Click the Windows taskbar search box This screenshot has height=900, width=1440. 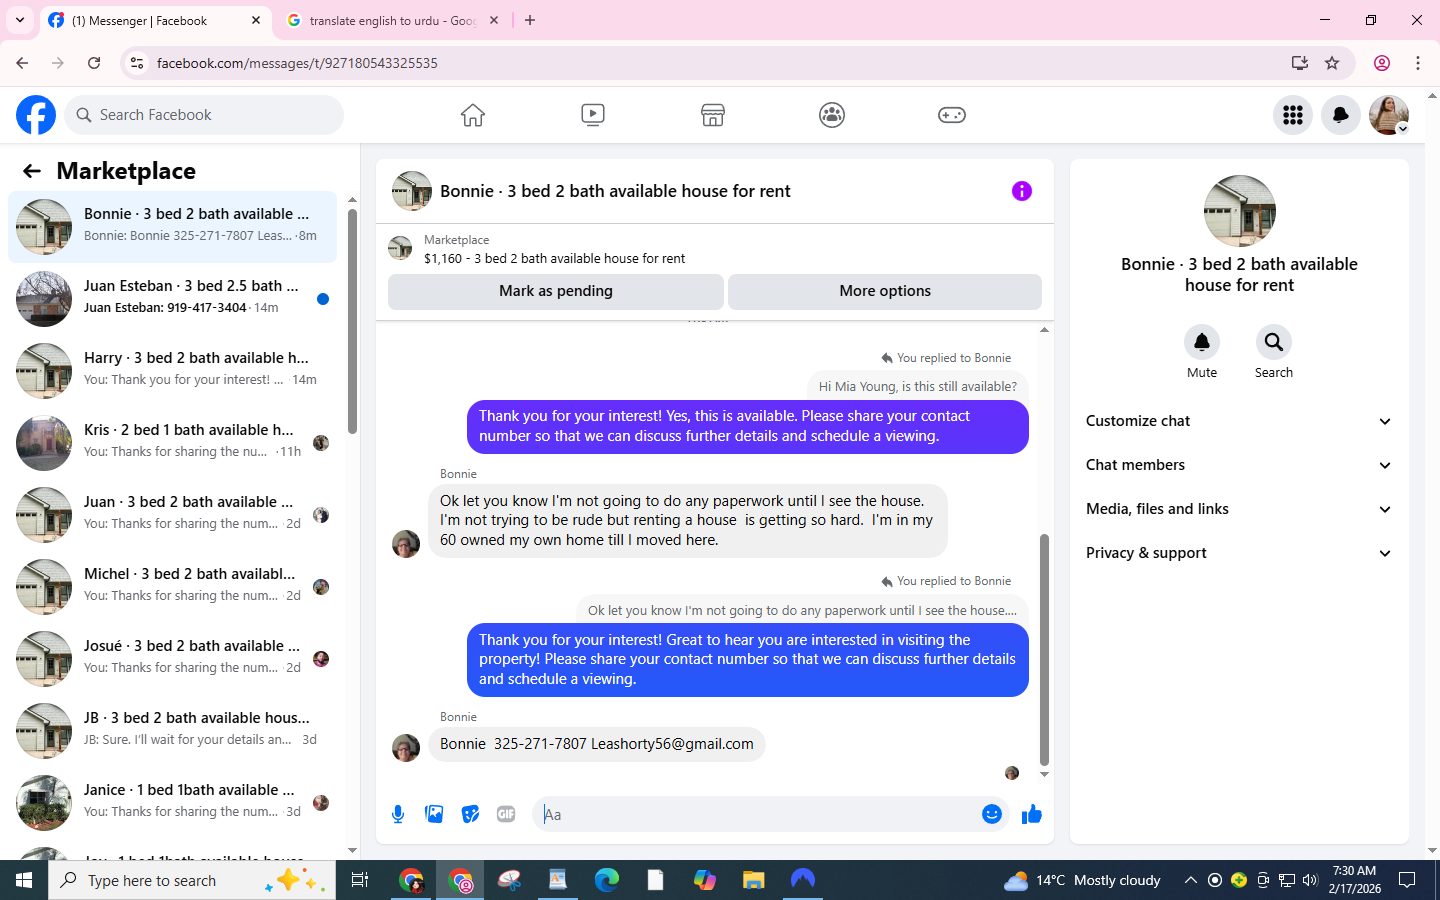tap(192, 880)
